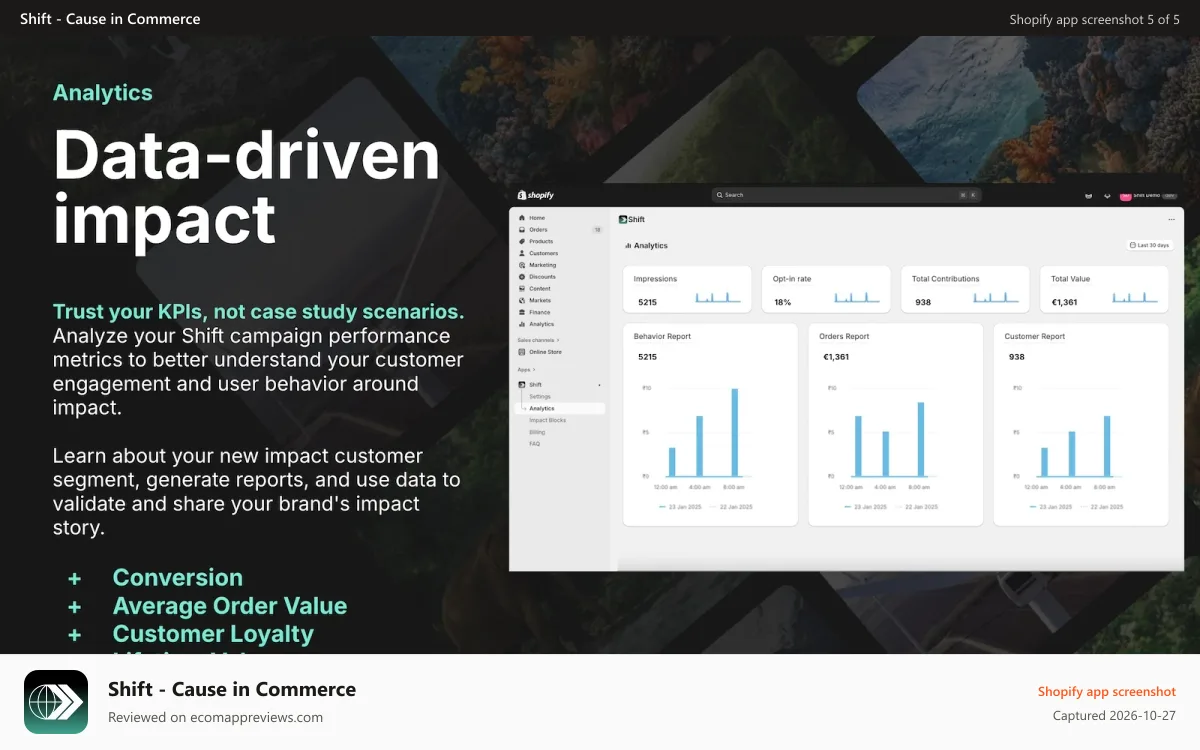Click the Customer Loyalty bullet item

point(213,633)
